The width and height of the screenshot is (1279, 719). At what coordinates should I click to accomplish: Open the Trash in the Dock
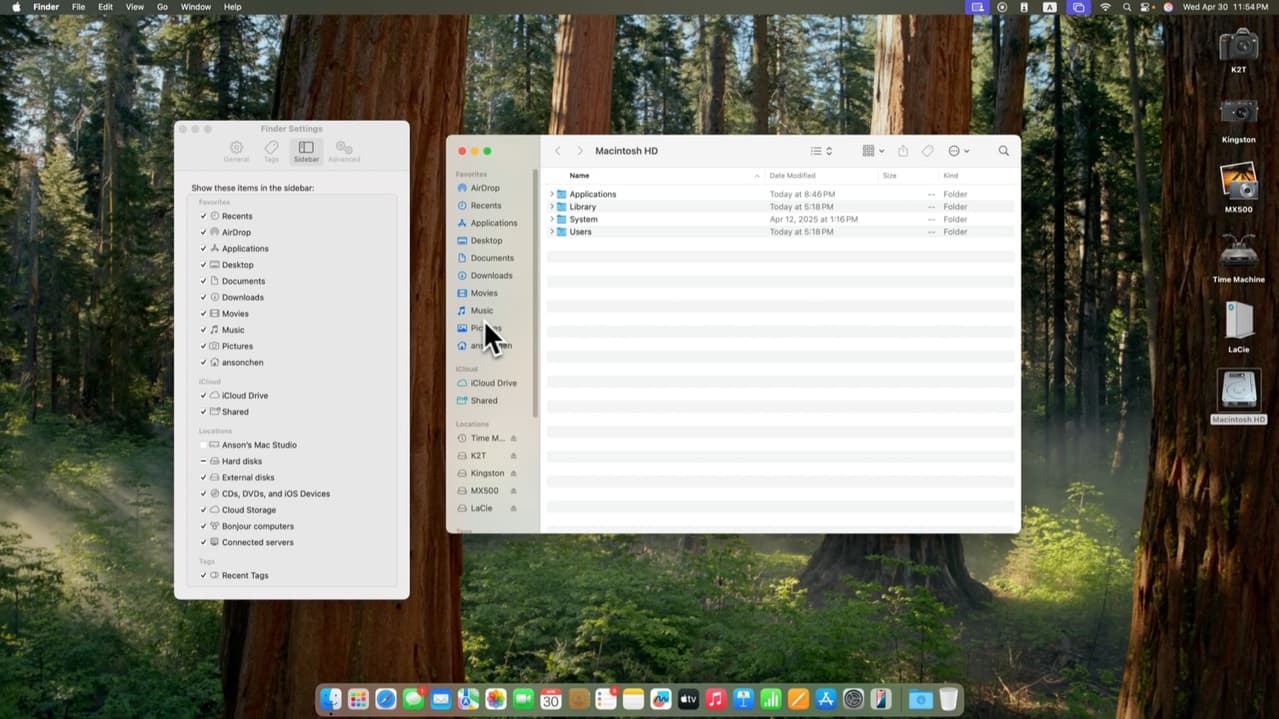[x=948, y=700]
